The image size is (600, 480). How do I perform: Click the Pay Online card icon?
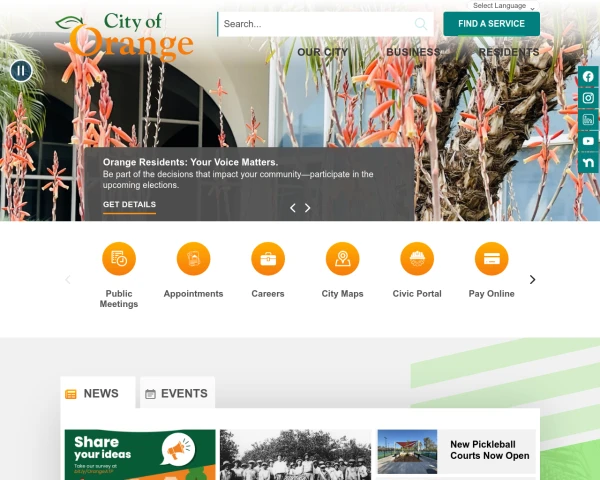[491, 258]
